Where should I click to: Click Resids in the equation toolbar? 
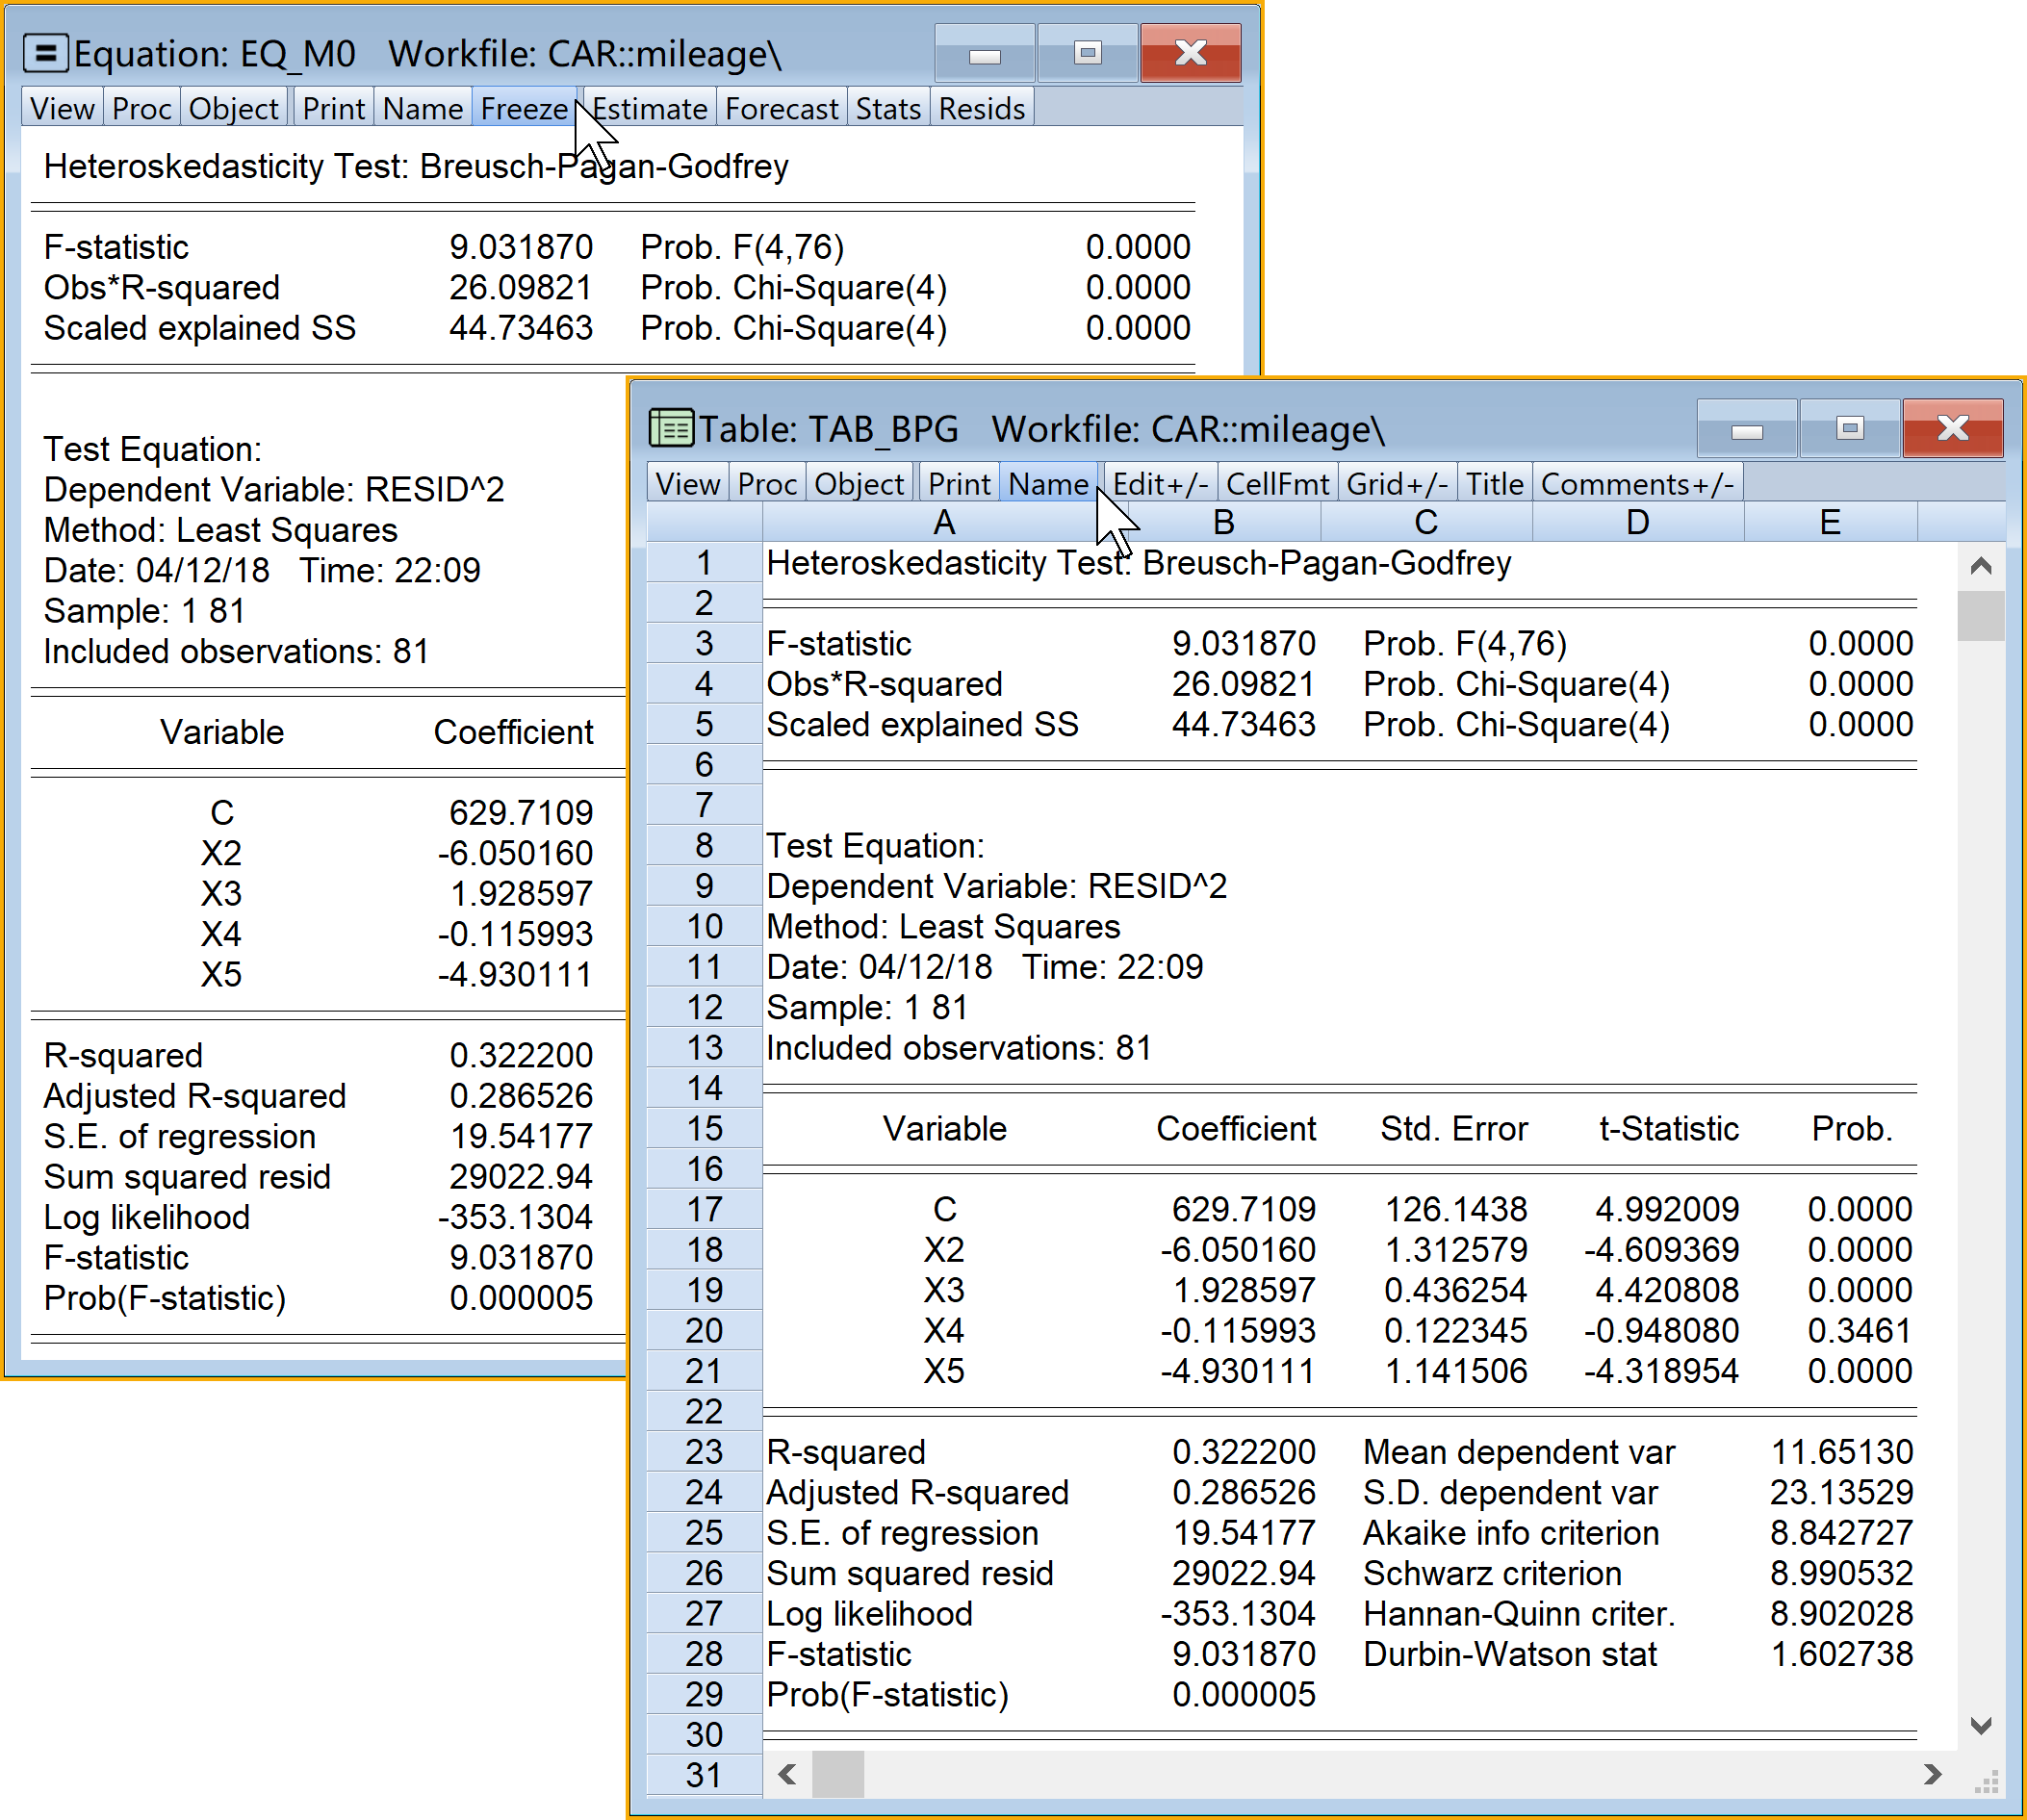click(x=981, y=108)
